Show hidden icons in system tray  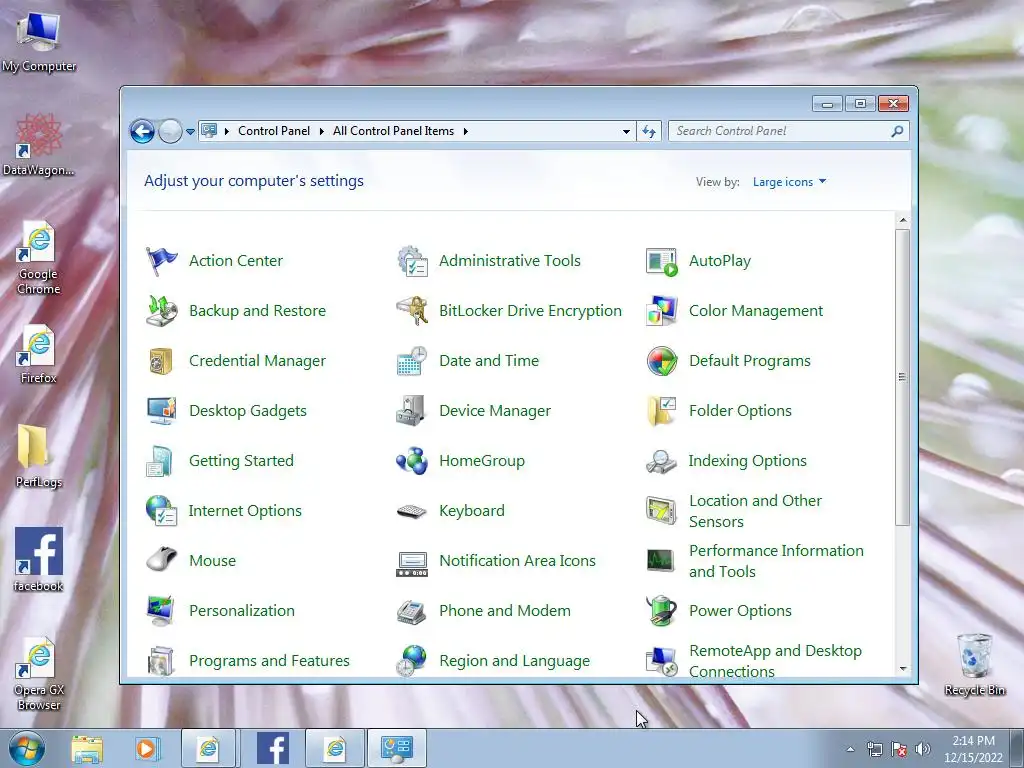point(850,749)
